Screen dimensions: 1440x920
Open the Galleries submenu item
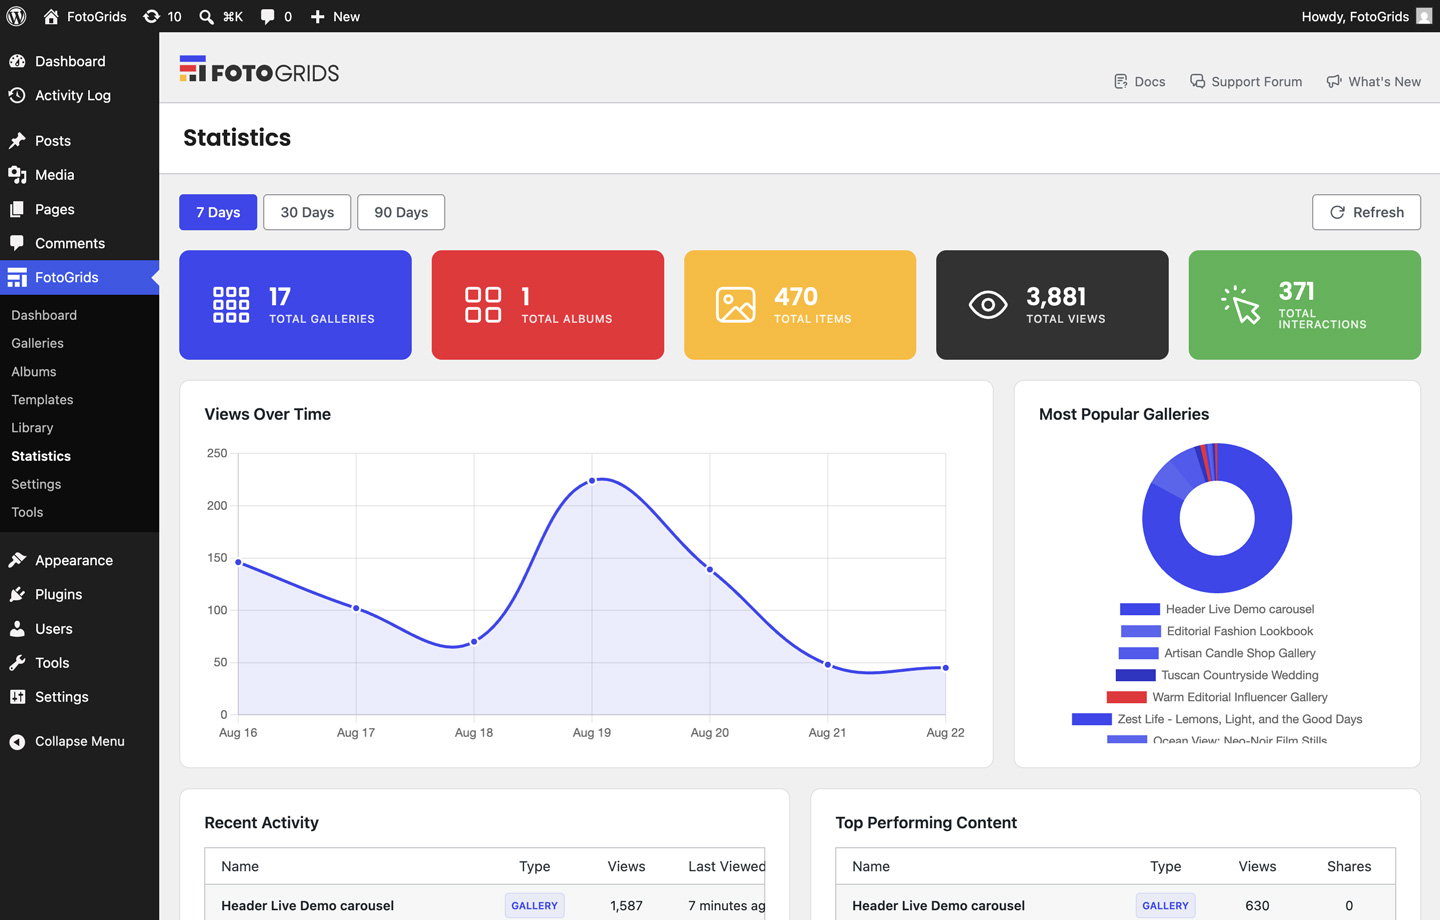37,343
